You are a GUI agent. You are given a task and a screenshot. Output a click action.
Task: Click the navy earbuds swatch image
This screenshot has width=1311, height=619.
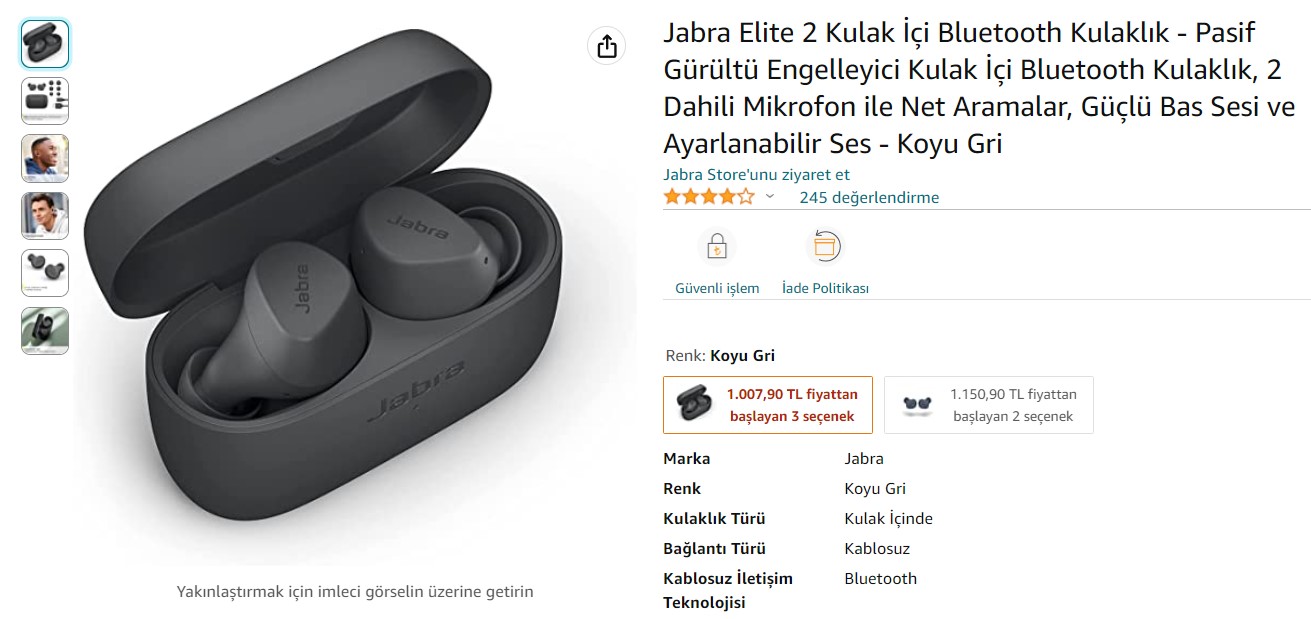(x=916, y=404)
